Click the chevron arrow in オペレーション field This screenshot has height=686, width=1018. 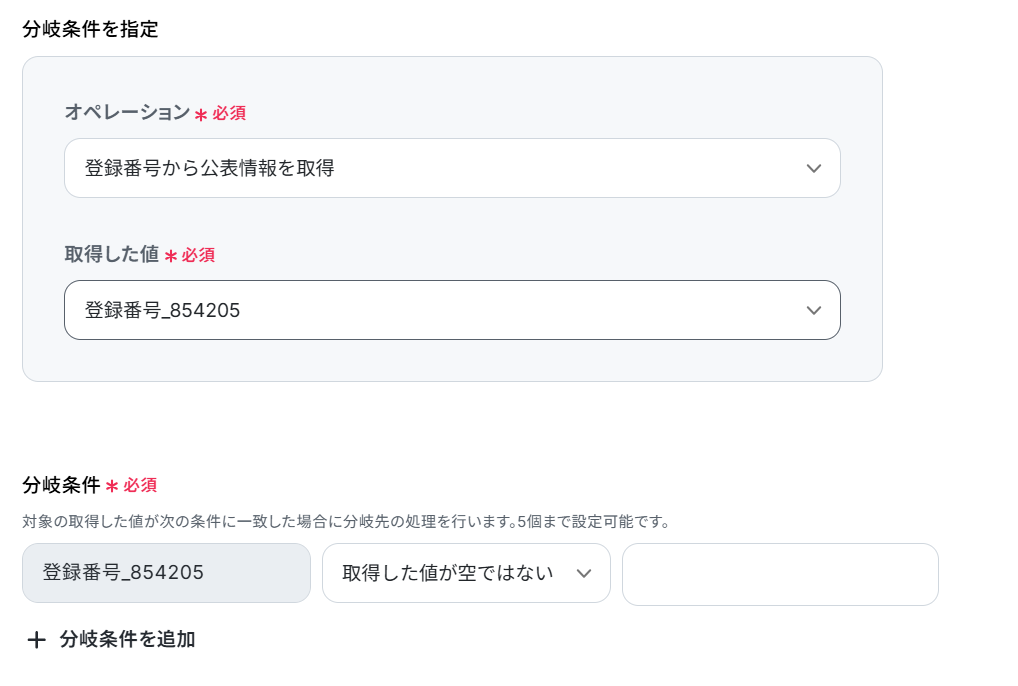pyautogui.click(x=813, y=169)
